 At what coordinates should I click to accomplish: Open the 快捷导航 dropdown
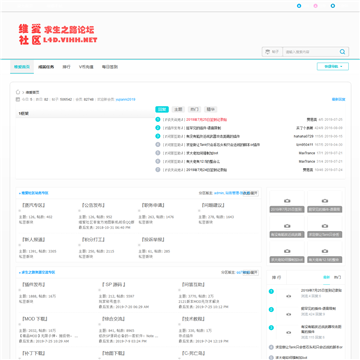click(x=333, y=66)
